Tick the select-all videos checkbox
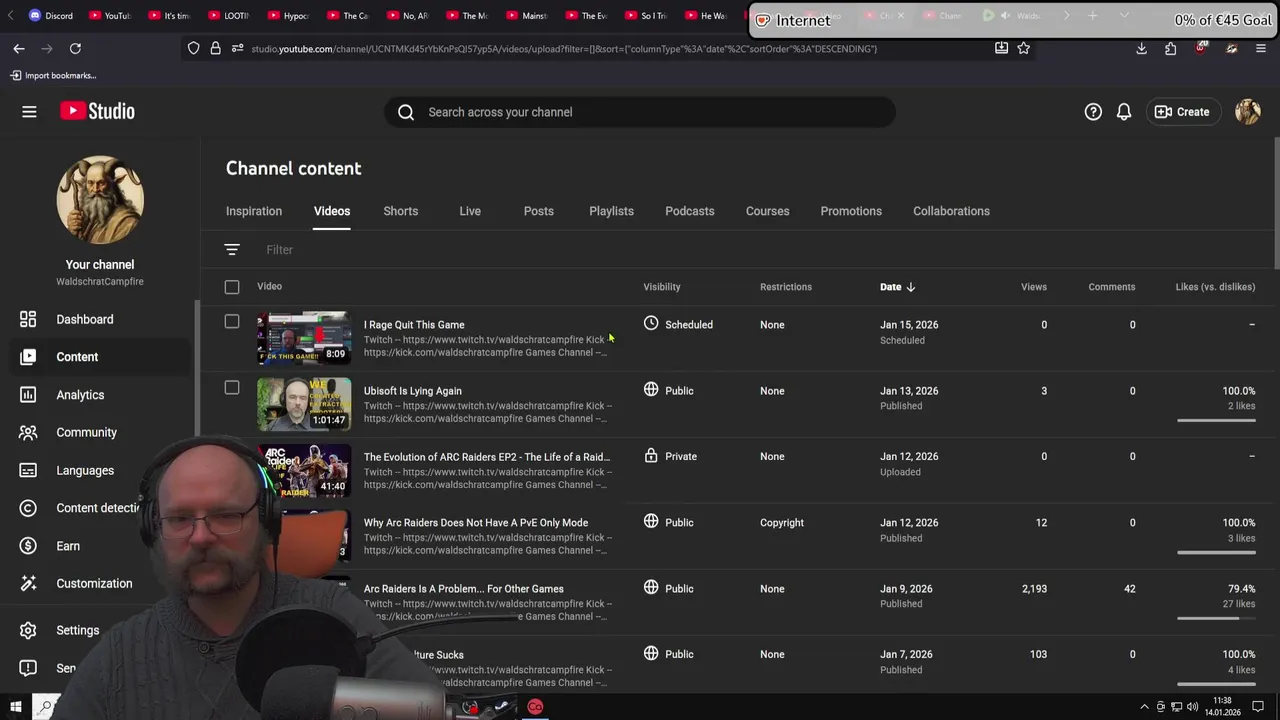The height and width of the screenshot is (720, 1280). click(x=232, y=287)
